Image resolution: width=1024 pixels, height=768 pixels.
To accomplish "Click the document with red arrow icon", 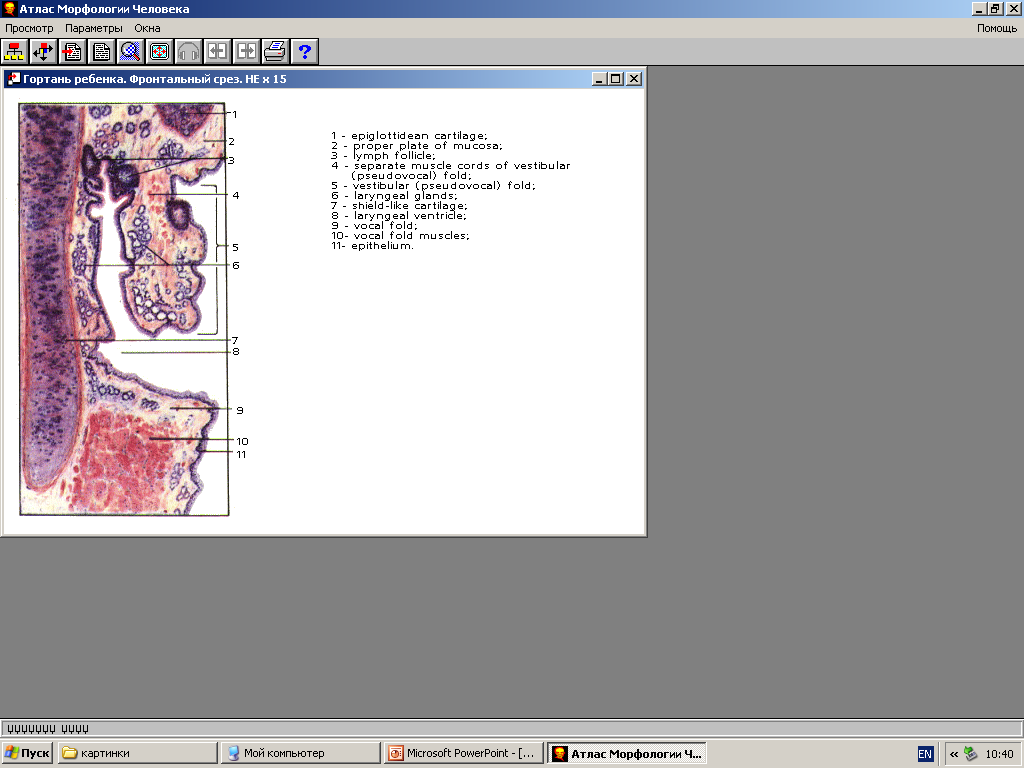I will [72, 52].
